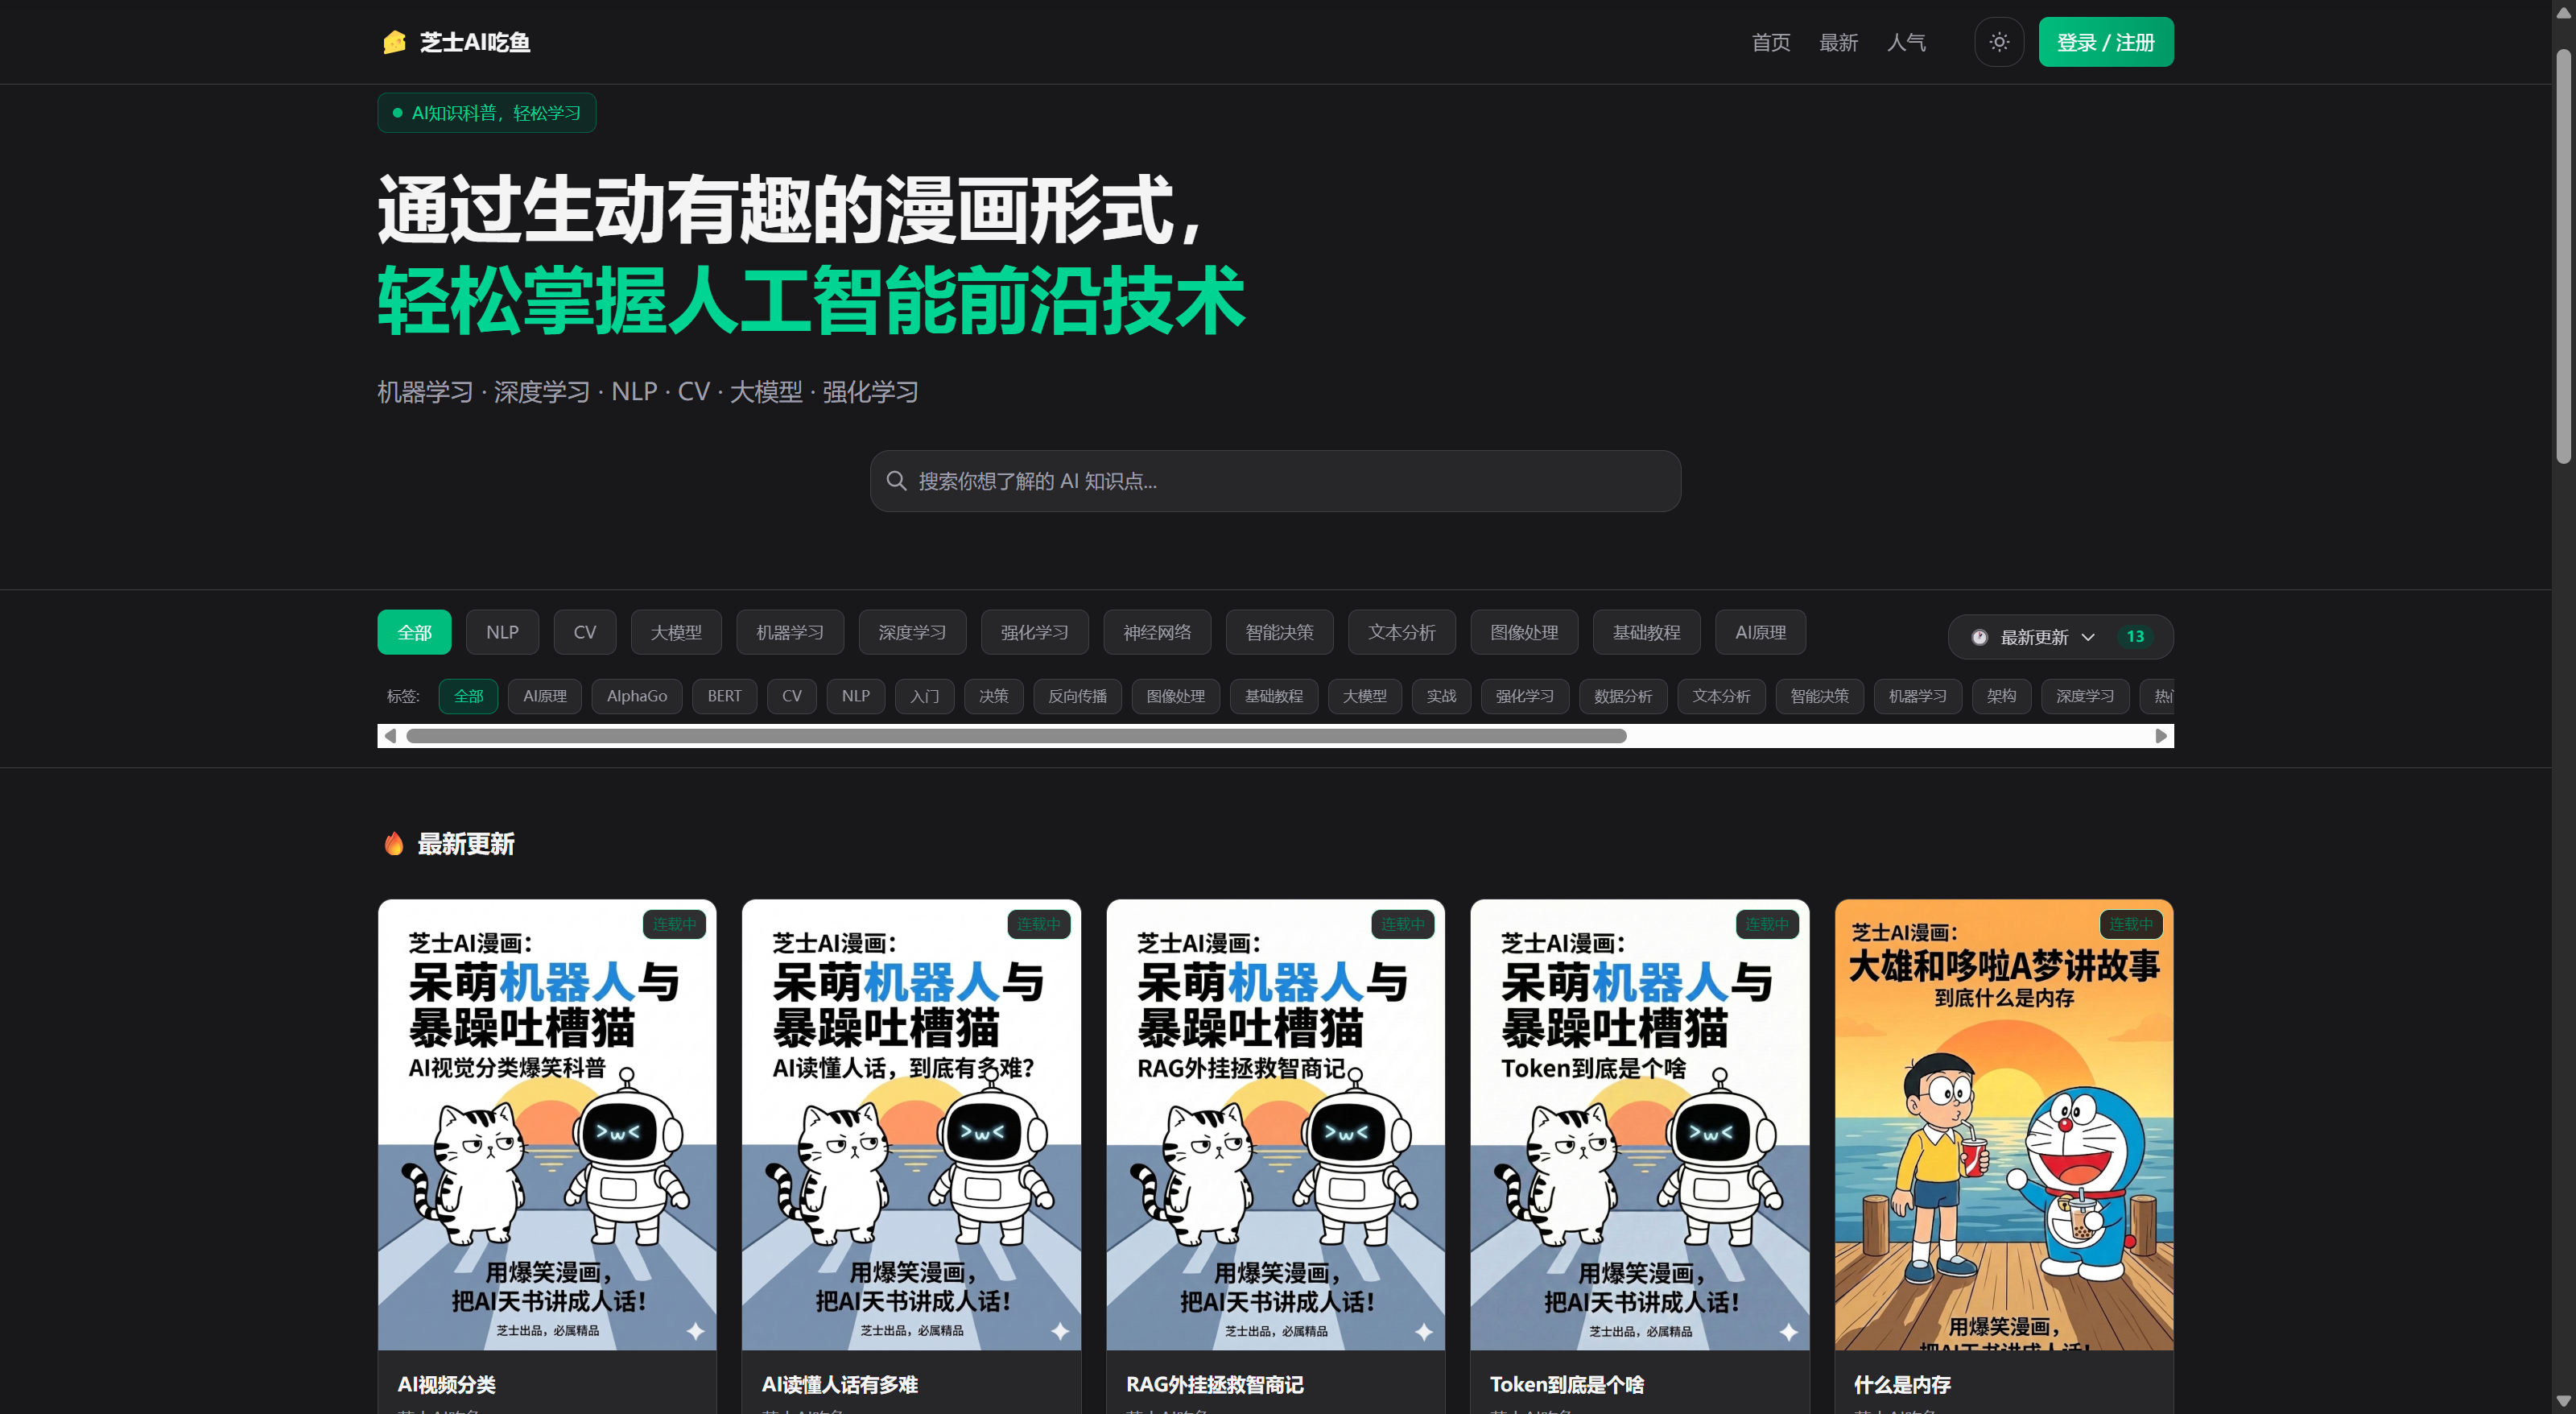Click the flame icon beside 最新更新 heading
Image resolution: width=2576 pixels, height=1414 pixels.
[x=394, y=843]
